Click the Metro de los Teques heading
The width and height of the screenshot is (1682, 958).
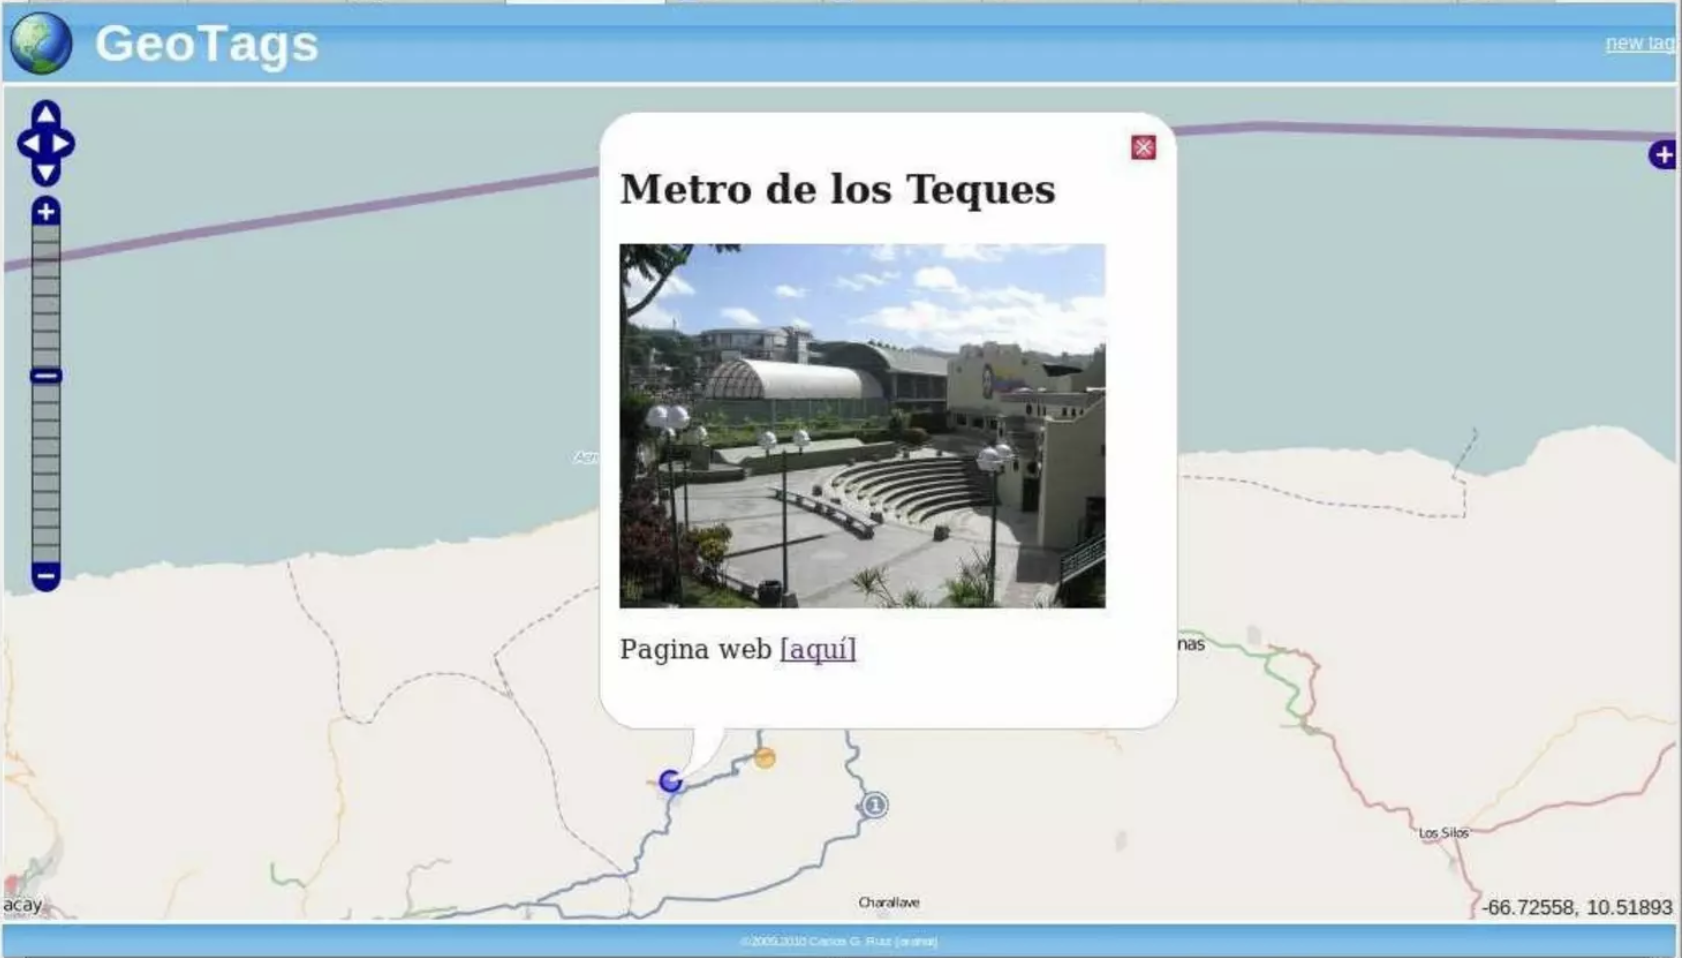coord(837,189)
